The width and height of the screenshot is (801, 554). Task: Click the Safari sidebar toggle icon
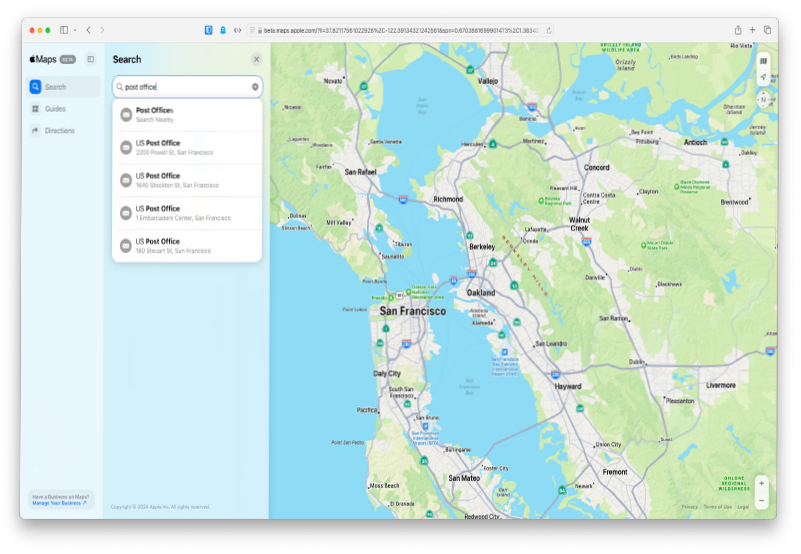[x=64, y=30]
